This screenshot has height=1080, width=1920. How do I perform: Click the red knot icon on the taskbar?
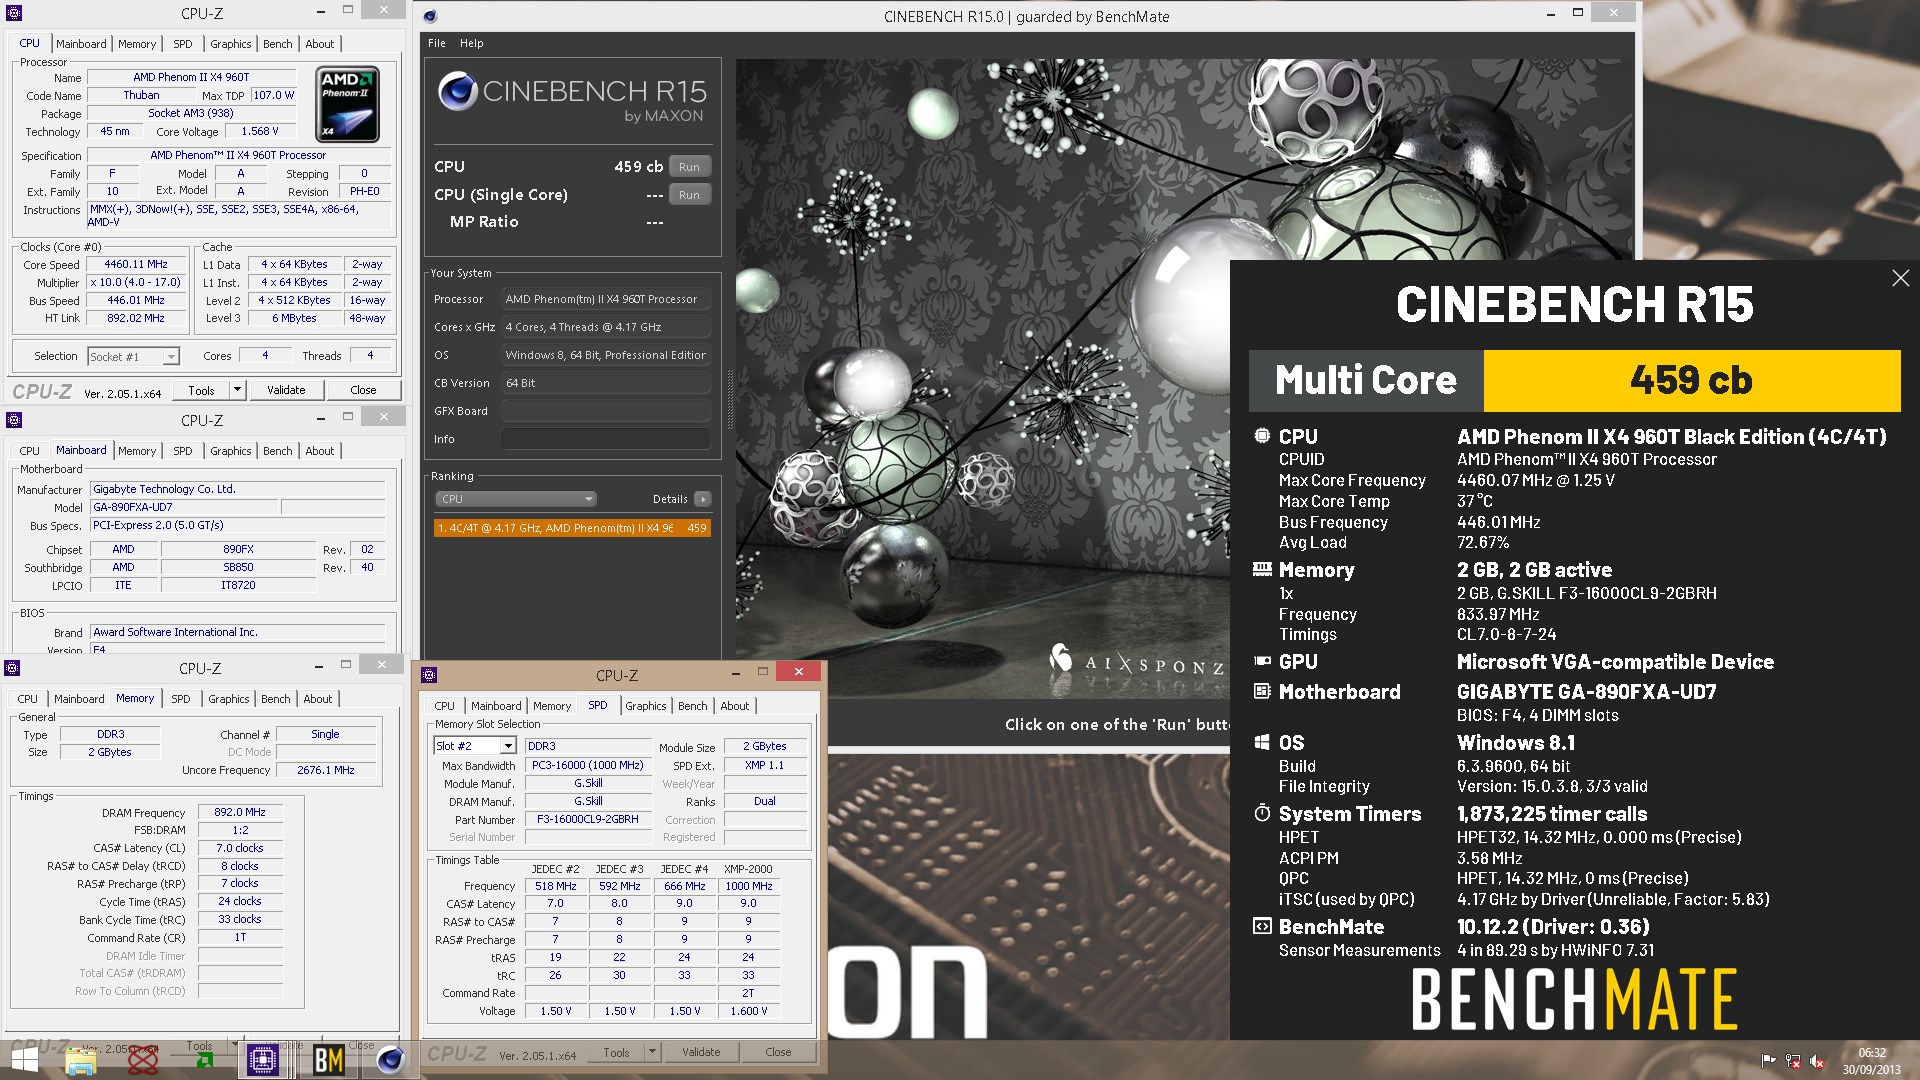pyautogui.click(x=143, y=1060)
